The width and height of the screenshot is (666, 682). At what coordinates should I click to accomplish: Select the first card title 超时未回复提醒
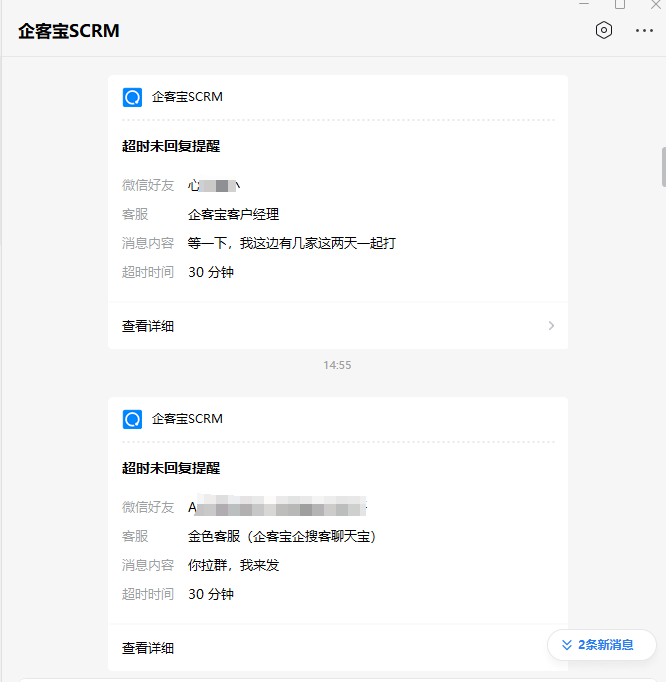click(171, 146)
